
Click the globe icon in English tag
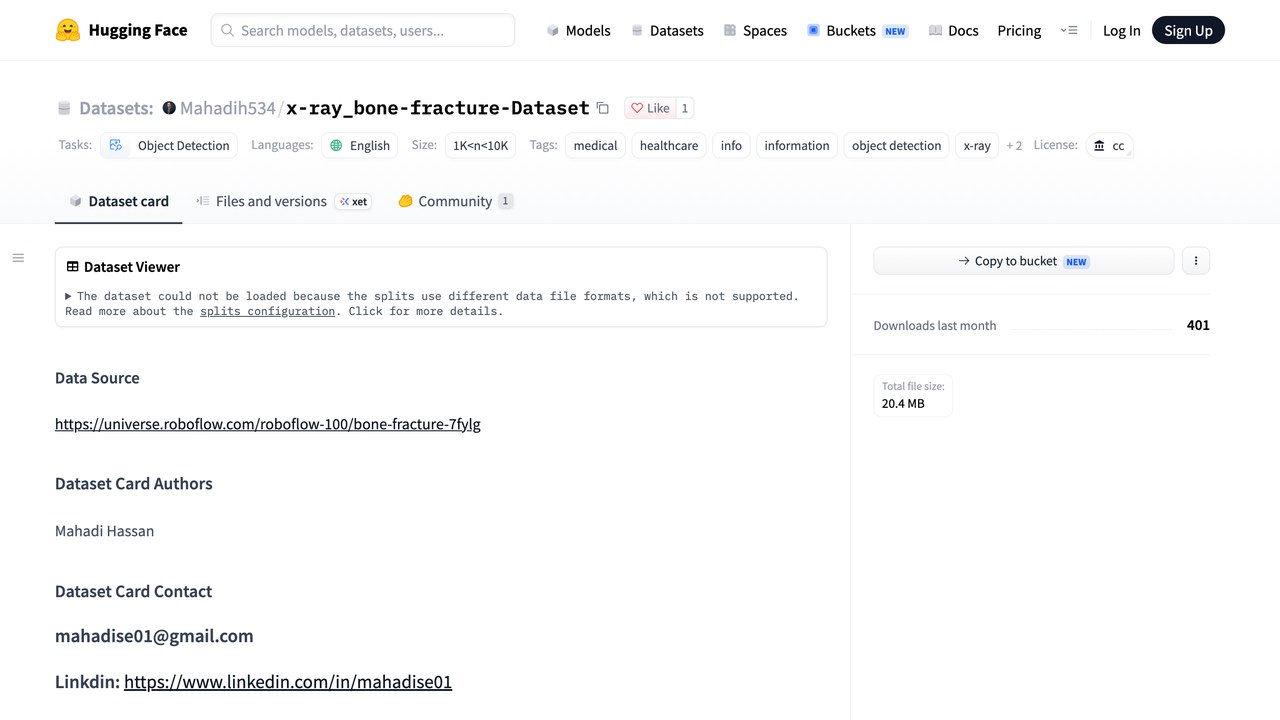pyautogui.click(x=336, y=145)
